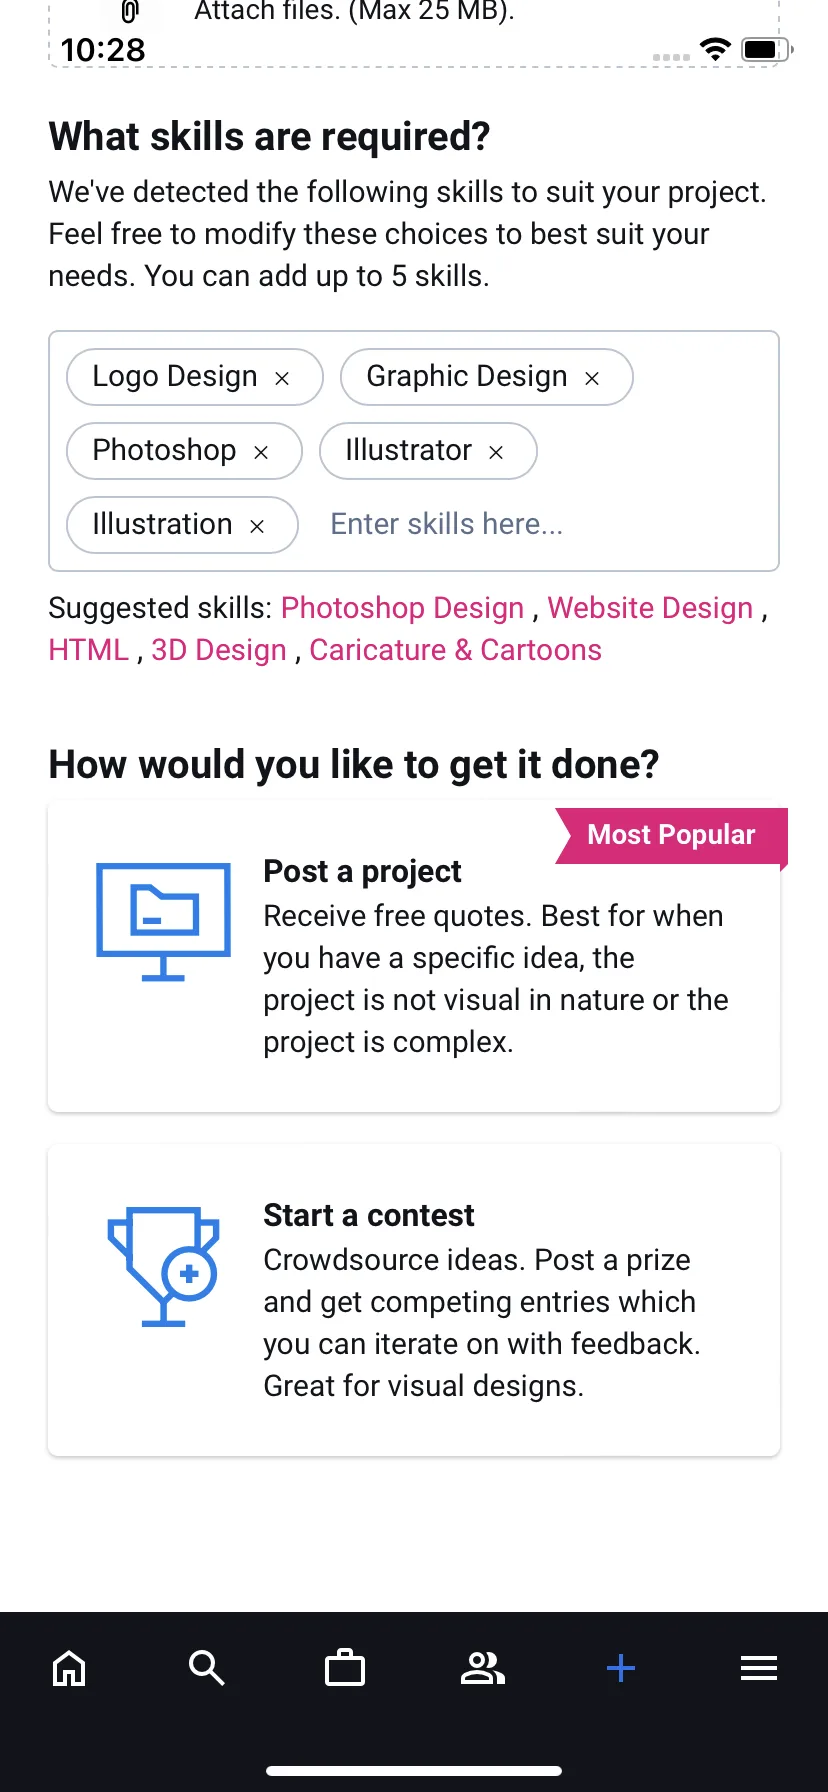Remove the Logo Design skill tag
This screenshot has width=828, height=1792.
point(282,378)
